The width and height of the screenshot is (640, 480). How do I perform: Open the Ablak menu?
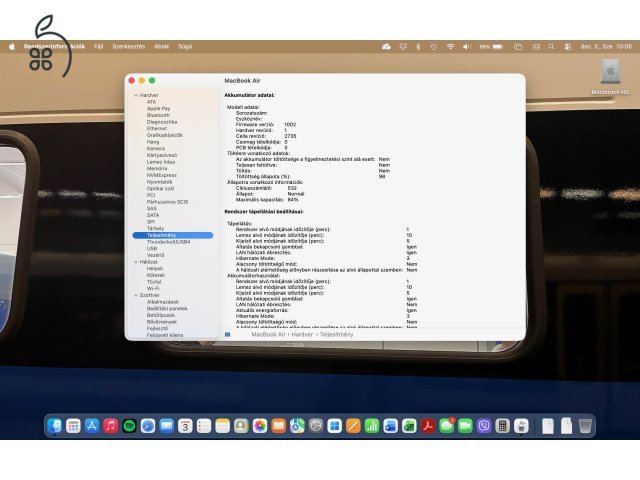162,47
